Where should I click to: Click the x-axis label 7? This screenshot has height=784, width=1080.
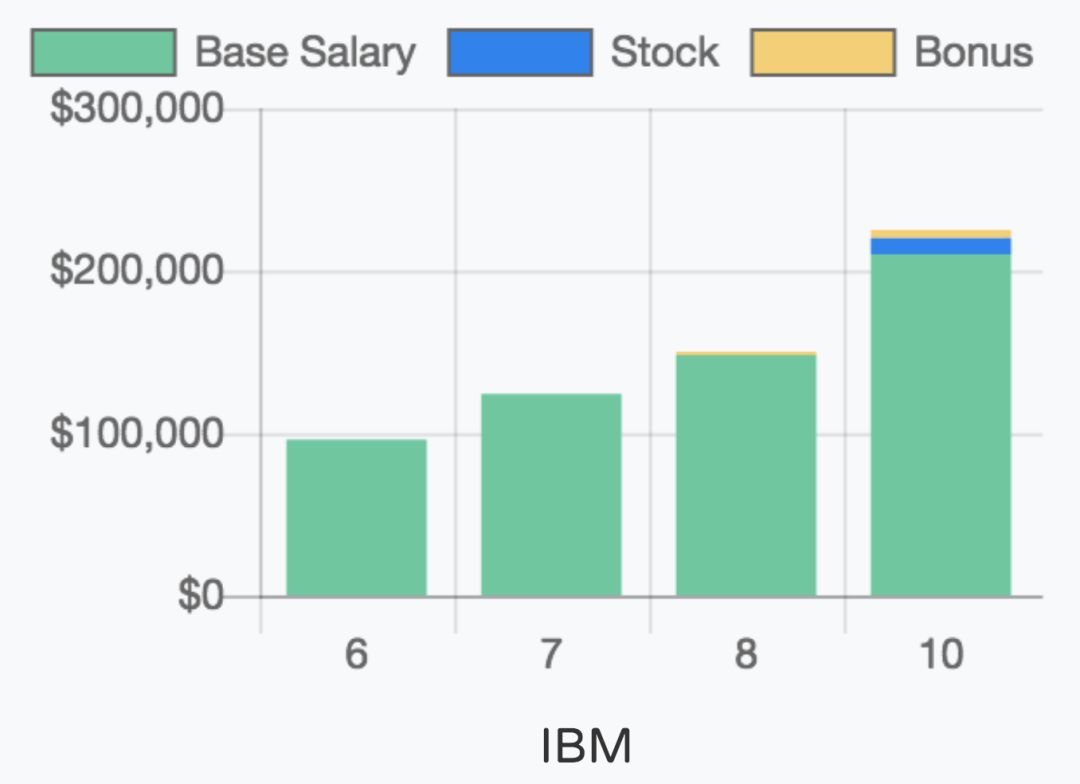coord(551,655)
